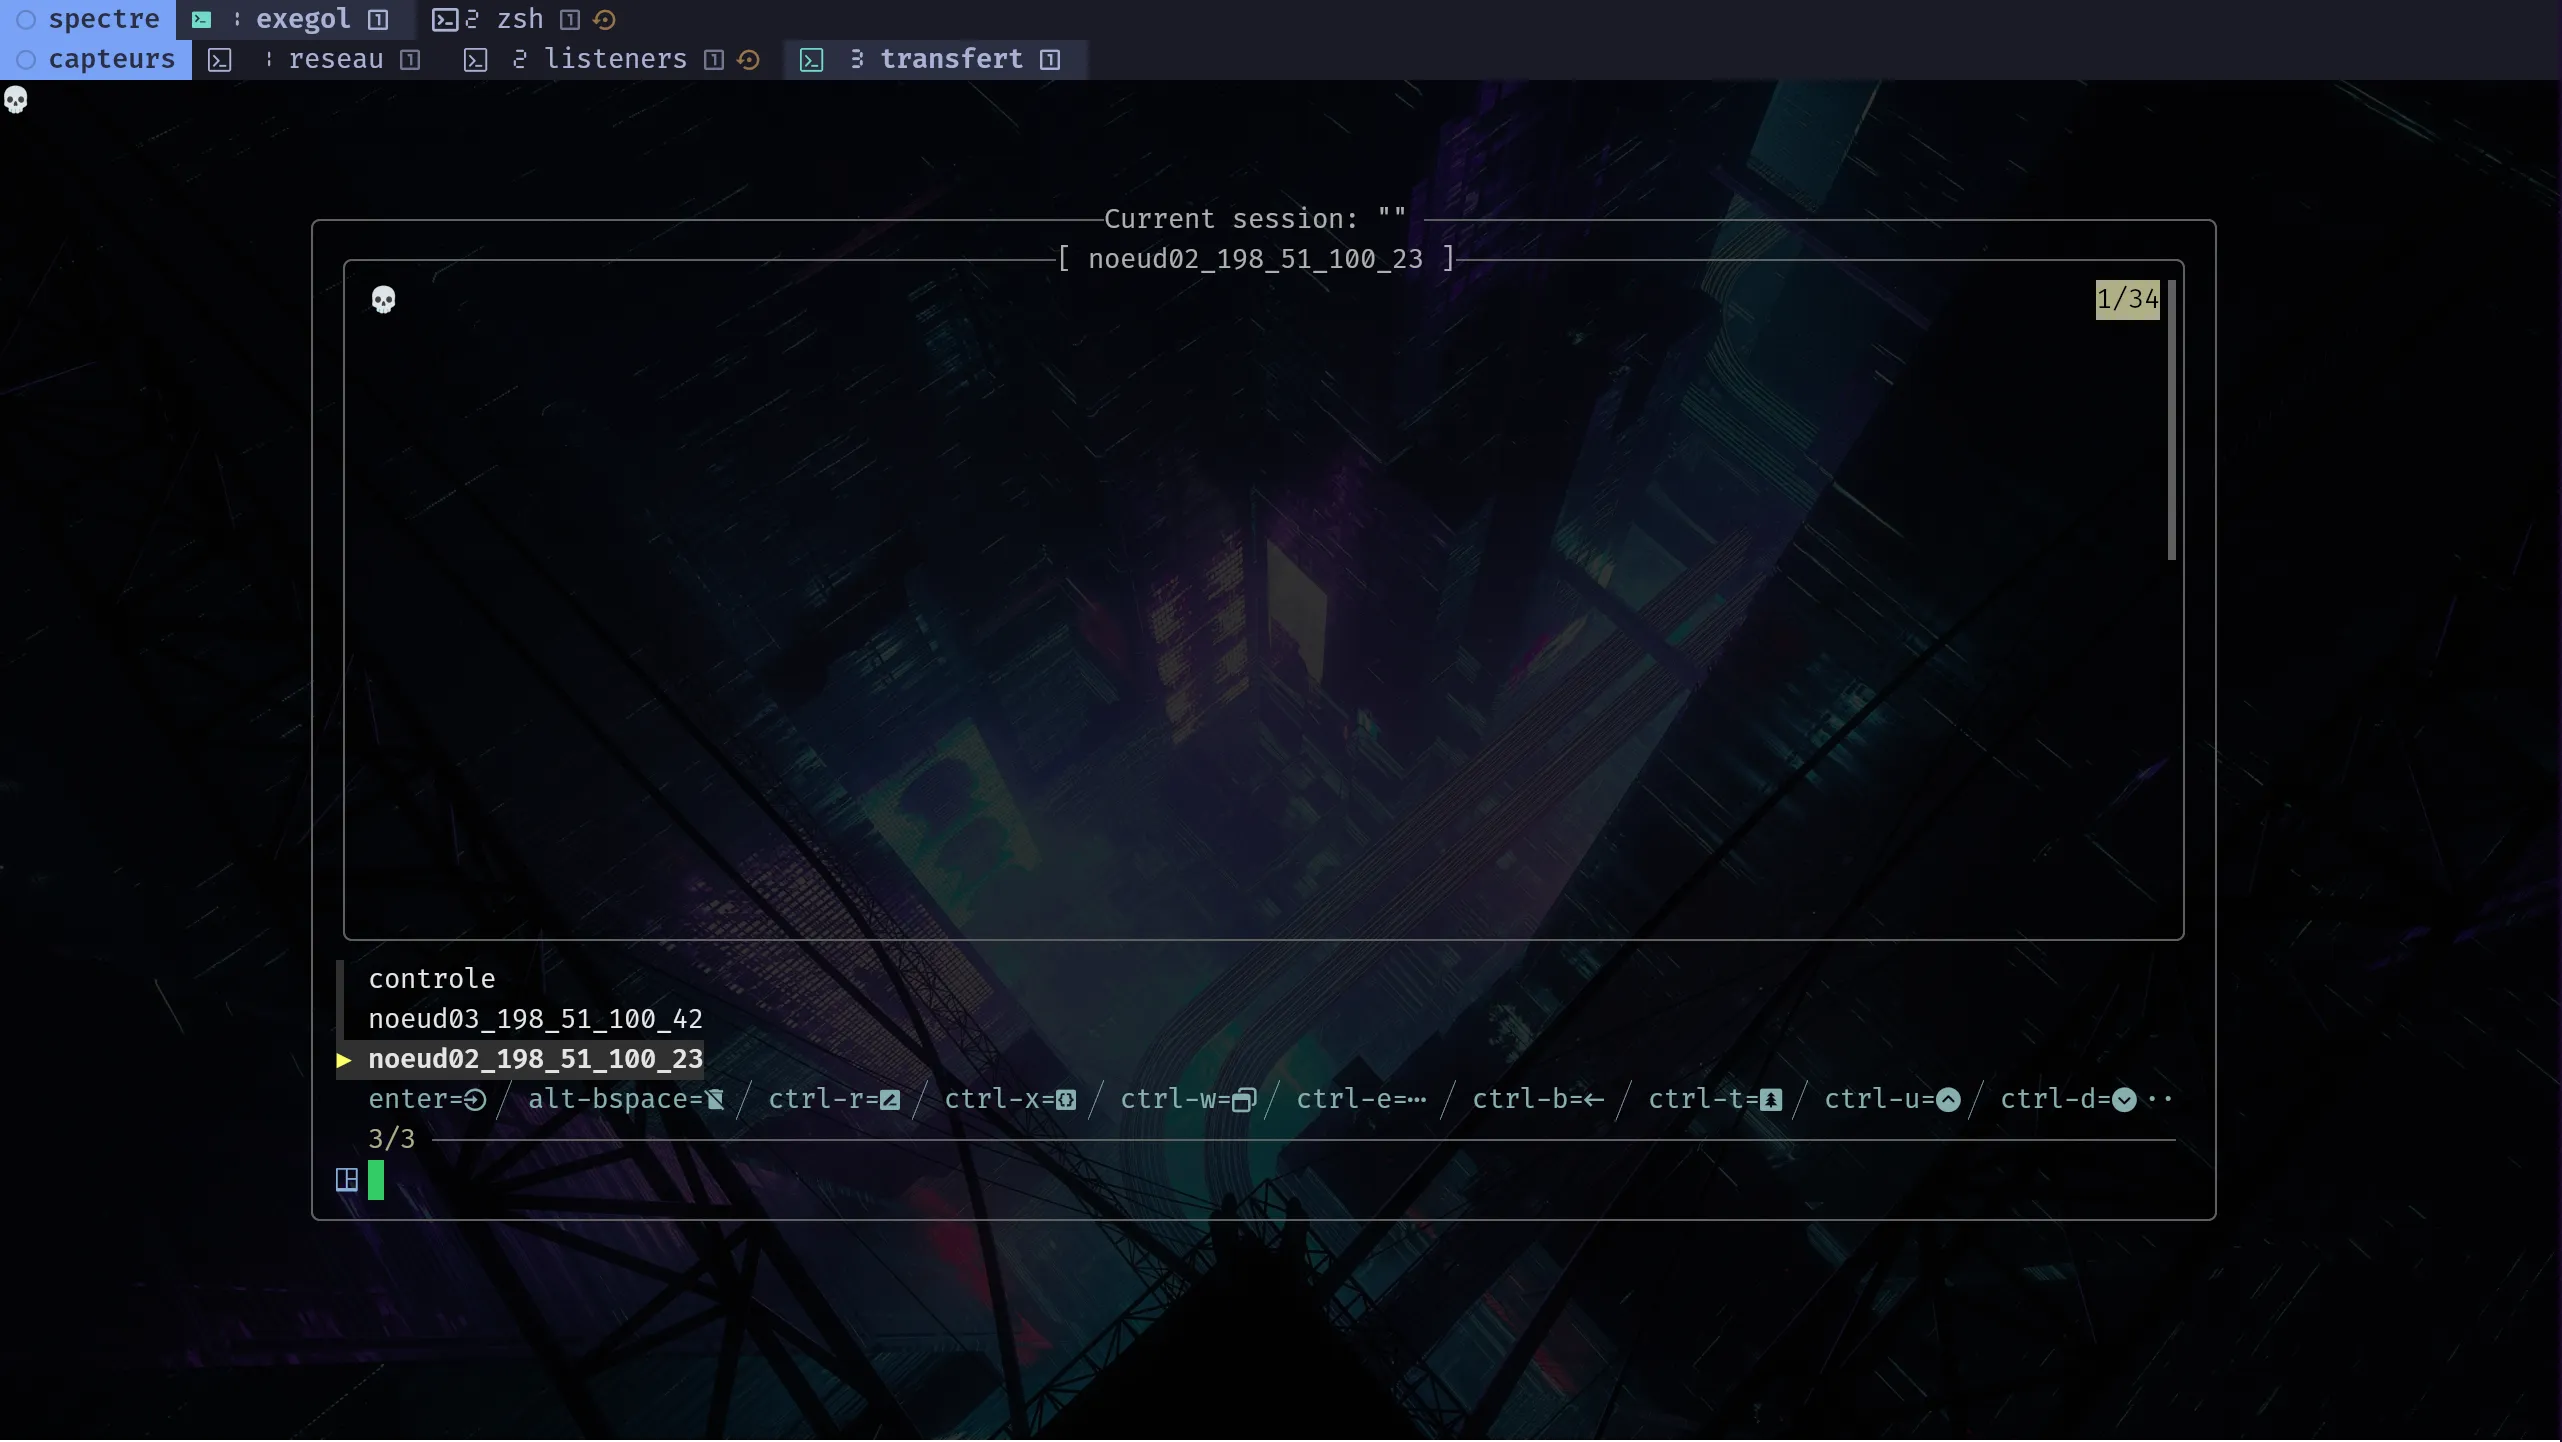Viewport: 2562px width, 1442px height.
Task: Click the skull icon inside the noeud02 session pane
Action: (384, 299)
